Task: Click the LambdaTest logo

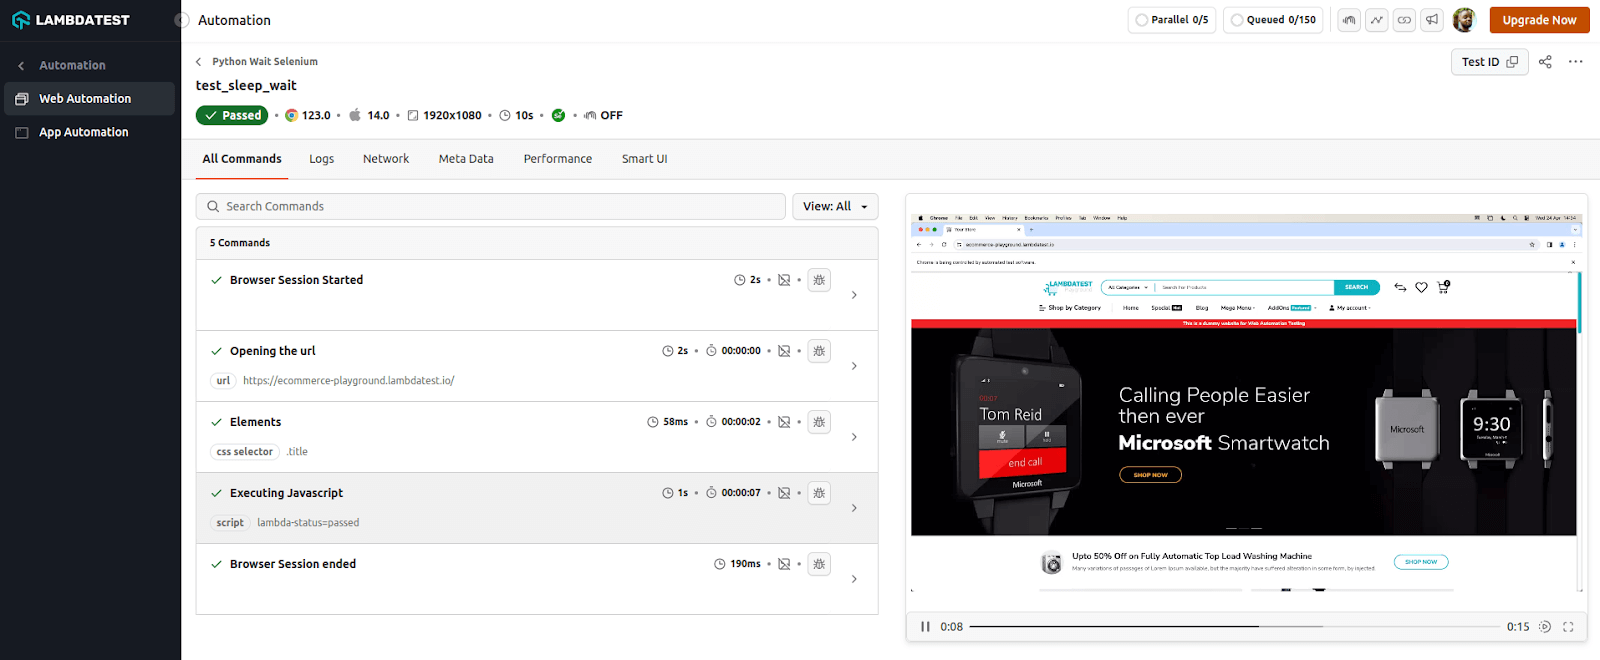Action: tap(70, 20)
